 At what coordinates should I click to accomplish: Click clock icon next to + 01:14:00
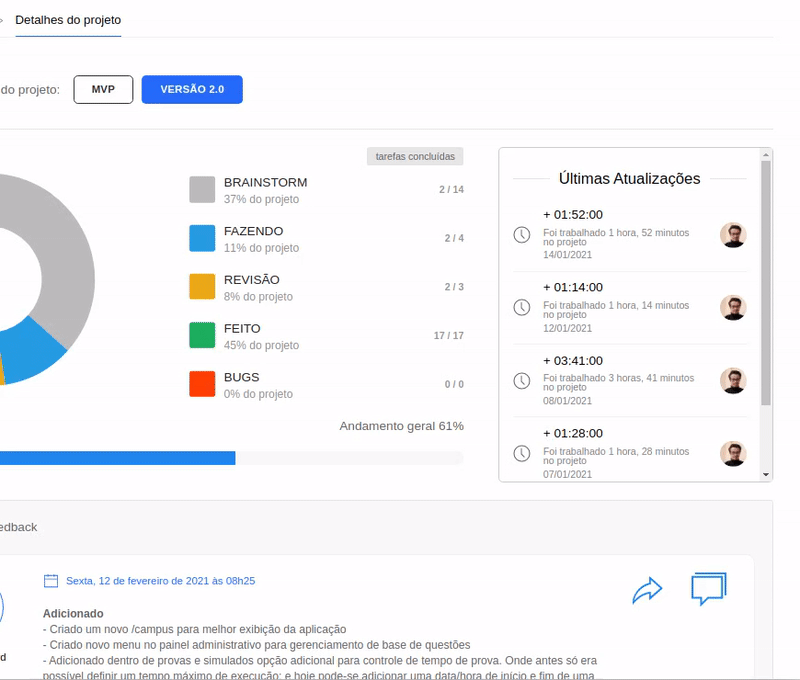[x=521, y=307]
